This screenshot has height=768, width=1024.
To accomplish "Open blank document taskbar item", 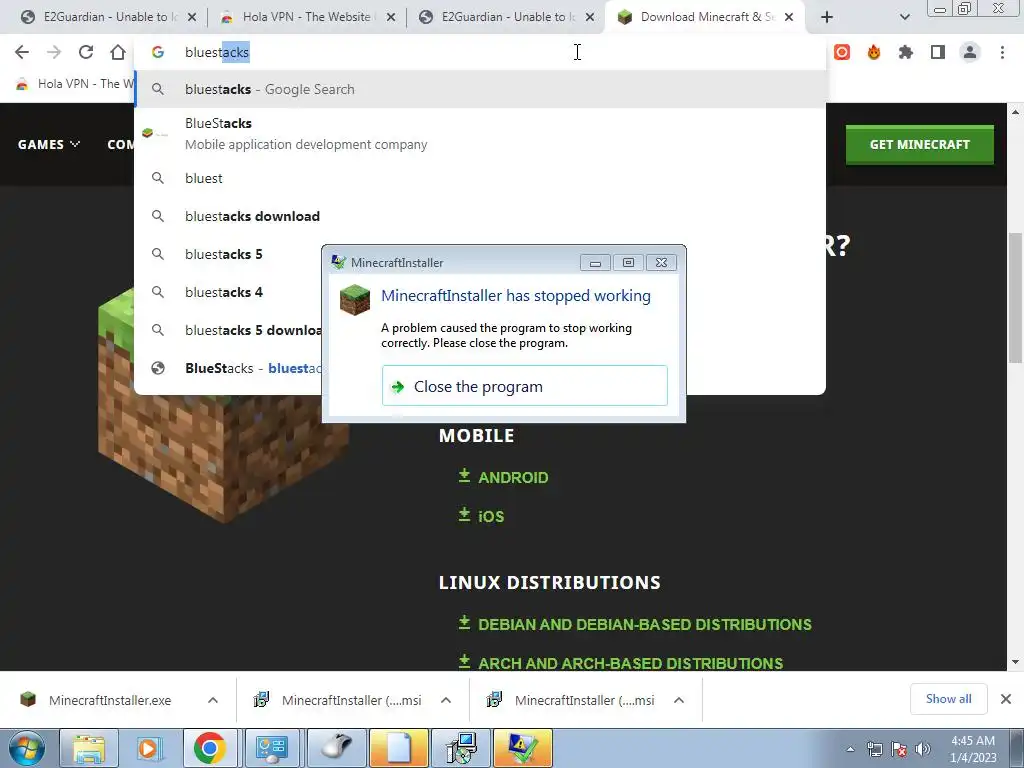I will [x=398, y=748].
